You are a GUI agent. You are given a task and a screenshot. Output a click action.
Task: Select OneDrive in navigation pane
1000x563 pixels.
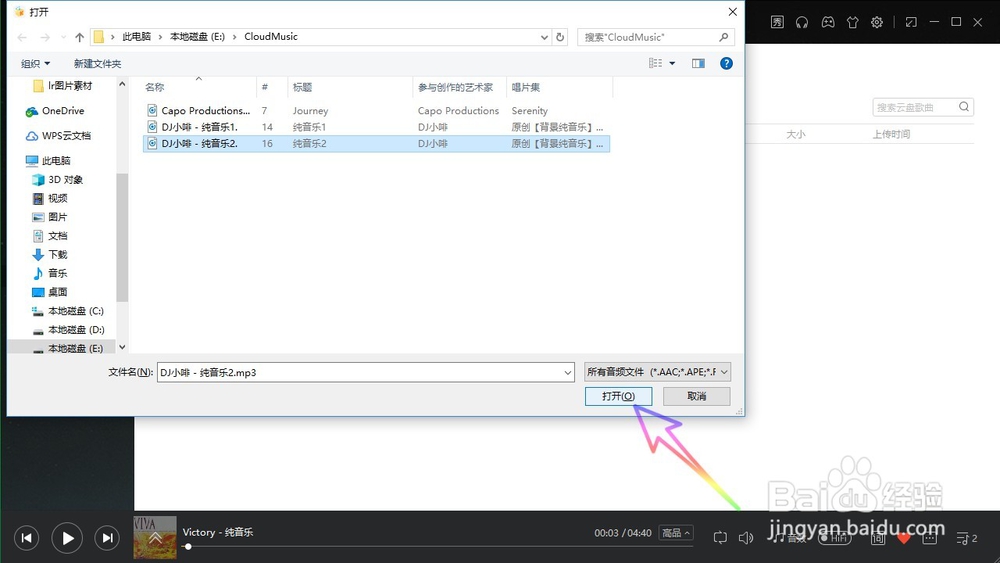[55, 111]
